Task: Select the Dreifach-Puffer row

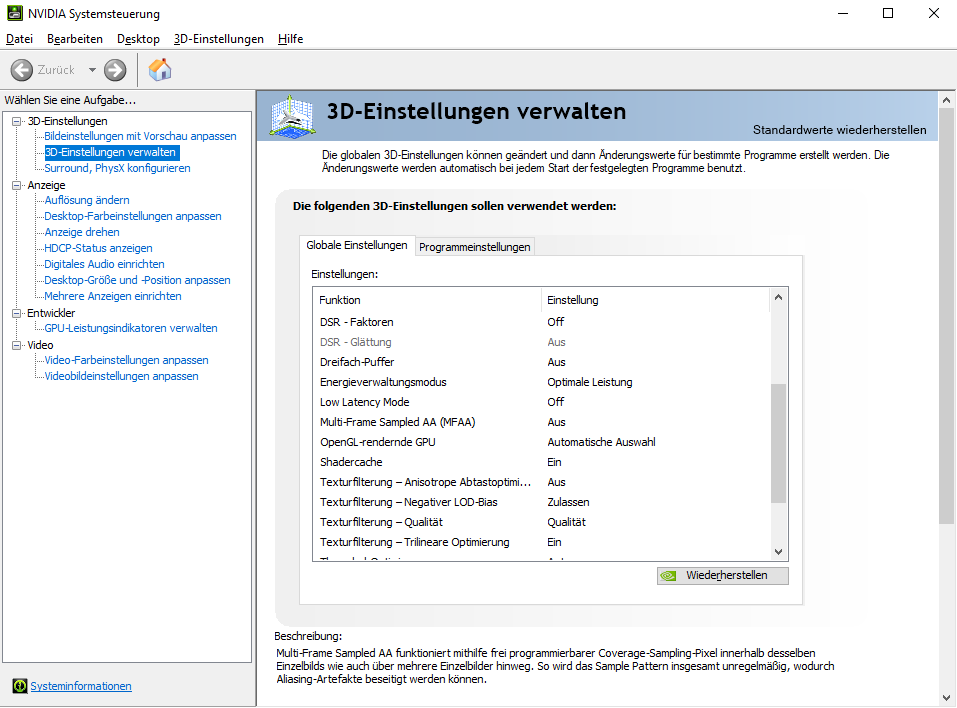Action: tap(541, 362)
